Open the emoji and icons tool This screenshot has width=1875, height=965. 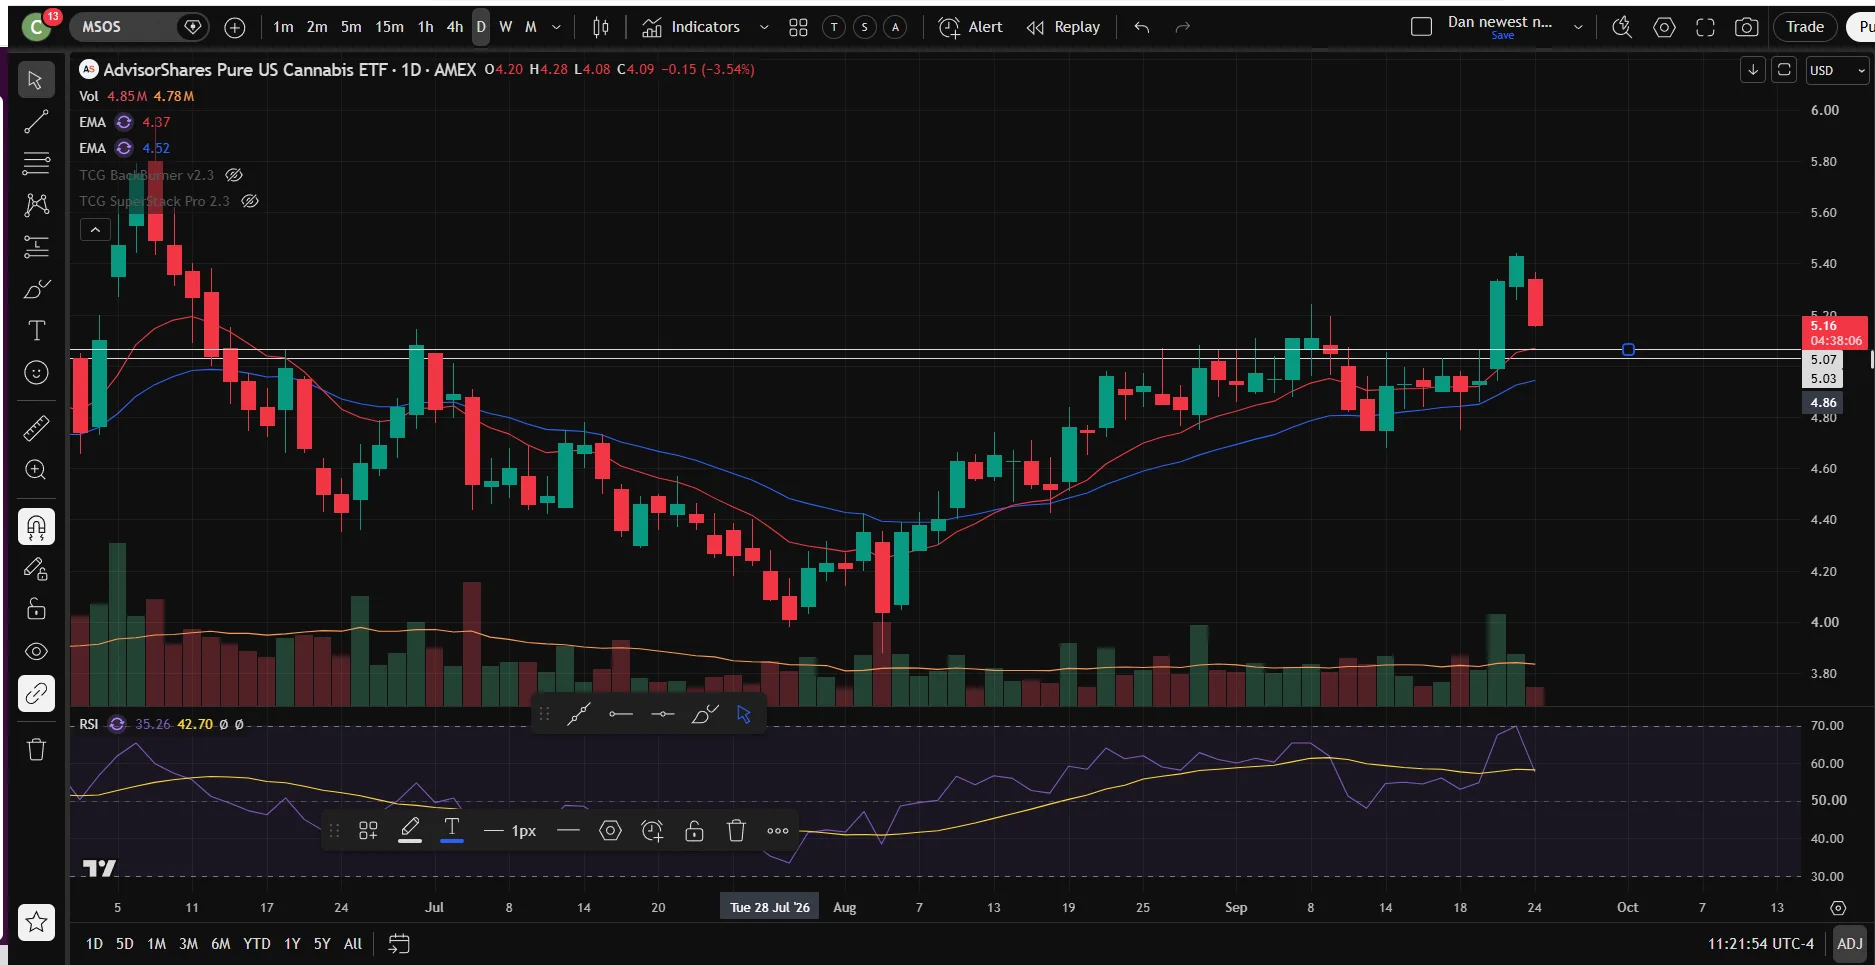click(36, 373)
